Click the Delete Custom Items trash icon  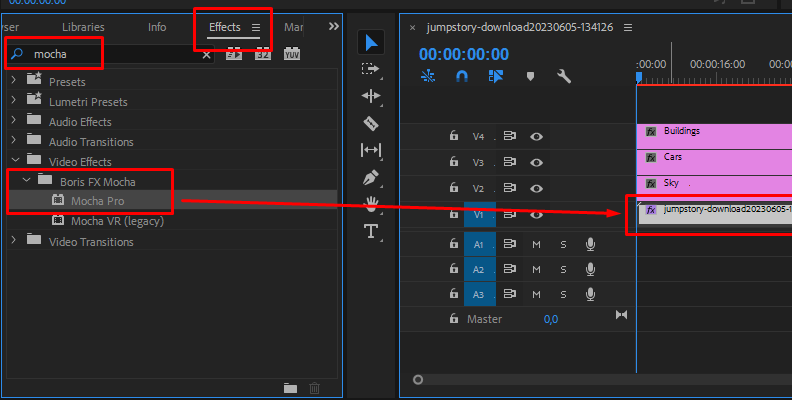tap(314, 388)
